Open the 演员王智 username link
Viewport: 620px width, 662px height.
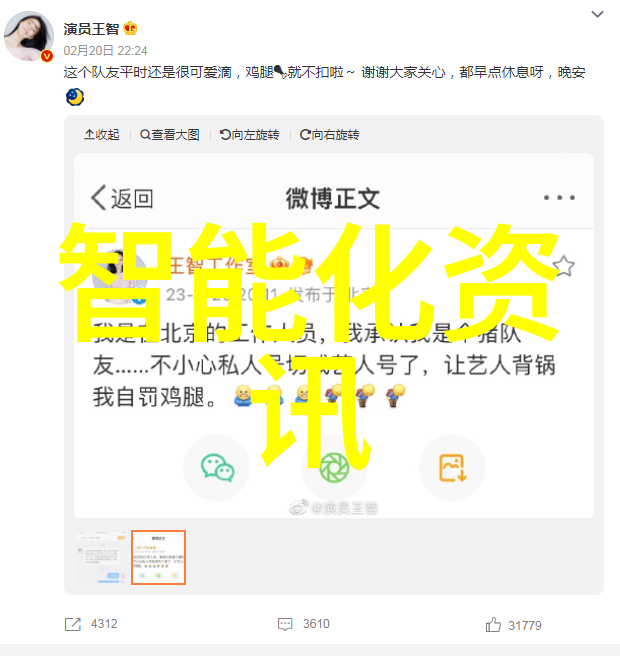[91, 29]
